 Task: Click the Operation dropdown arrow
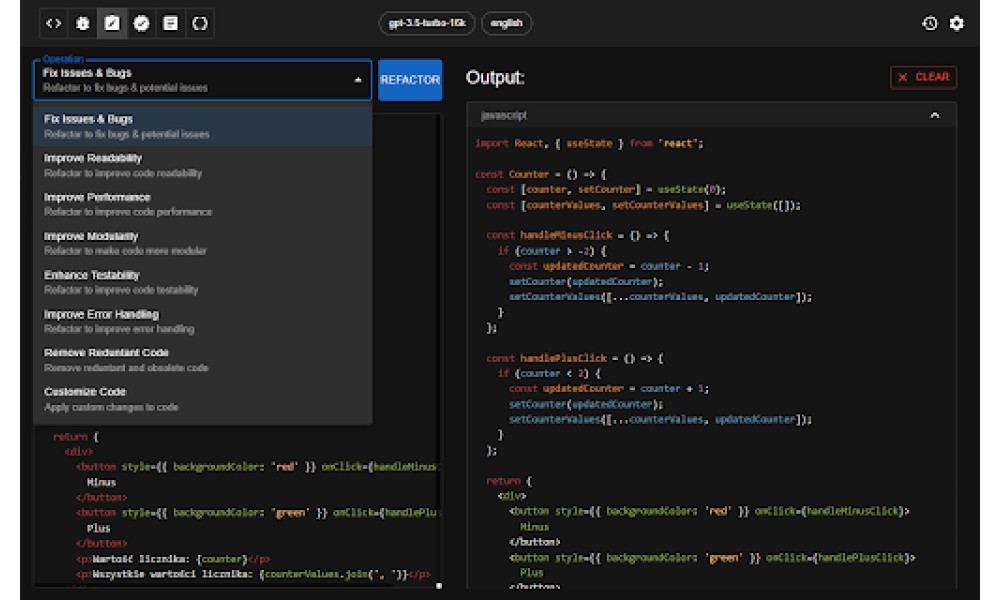358,80
